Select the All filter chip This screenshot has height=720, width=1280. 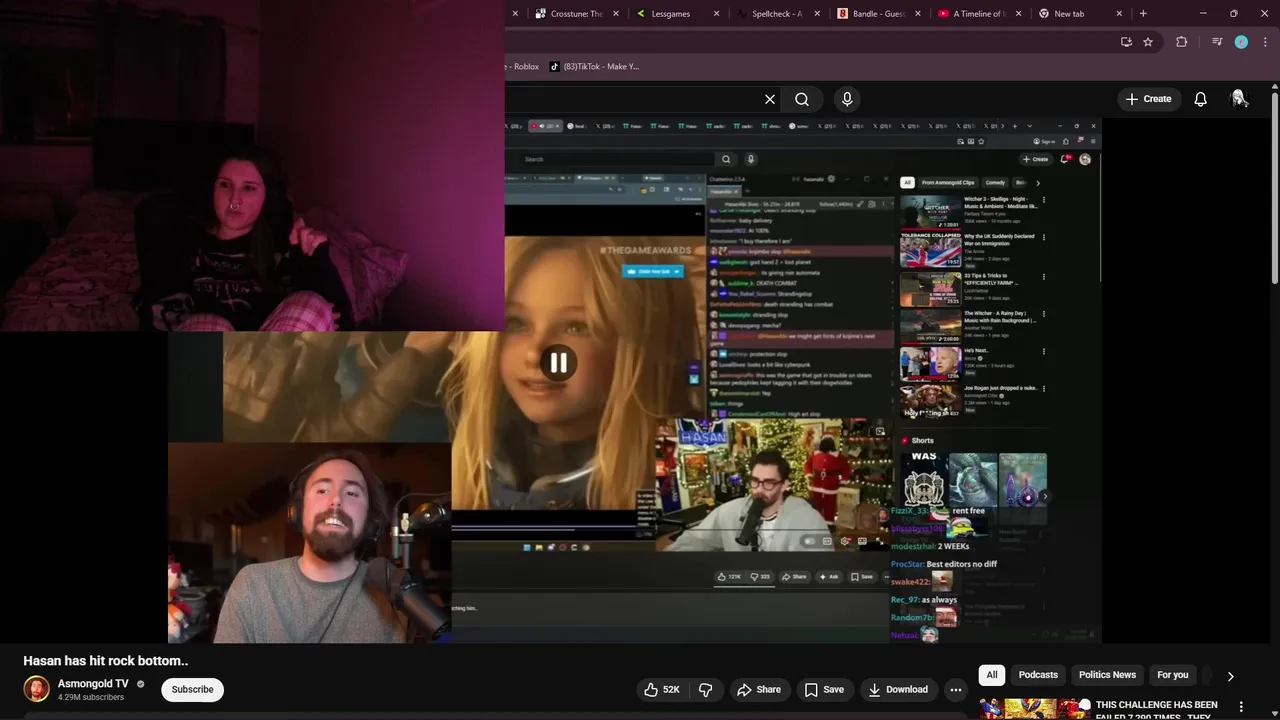[x=992, y=675]
